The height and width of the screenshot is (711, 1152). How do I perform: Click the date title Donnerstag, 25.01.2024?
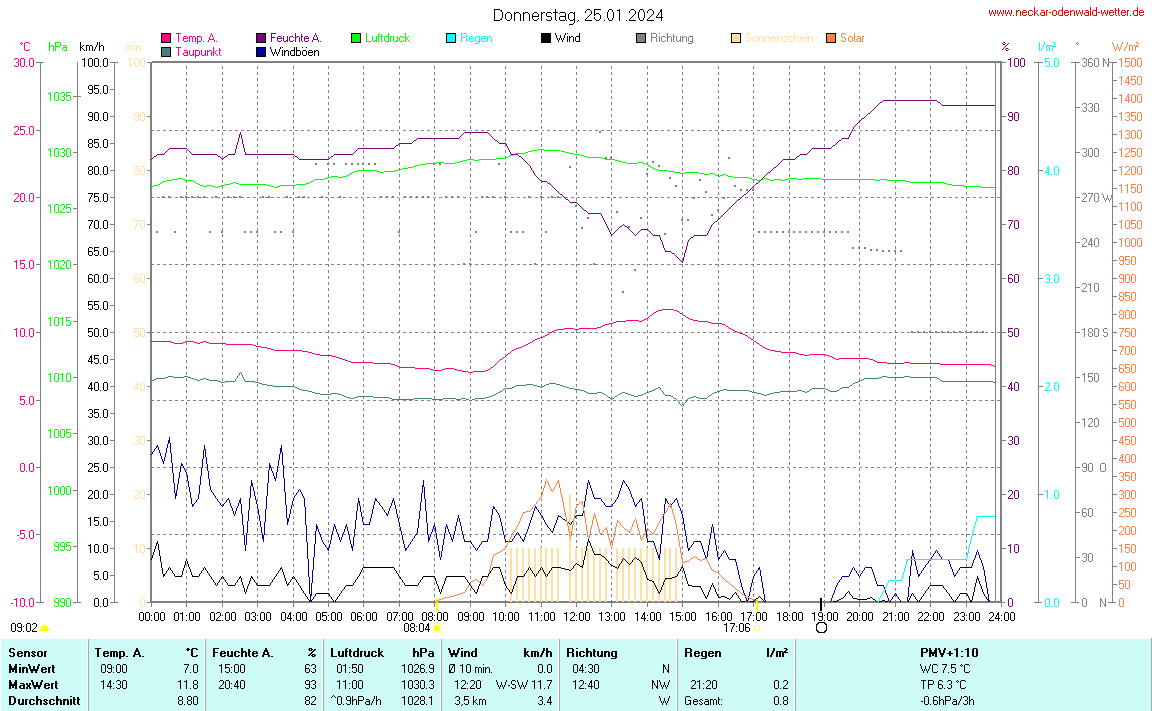tap(577, 15)
